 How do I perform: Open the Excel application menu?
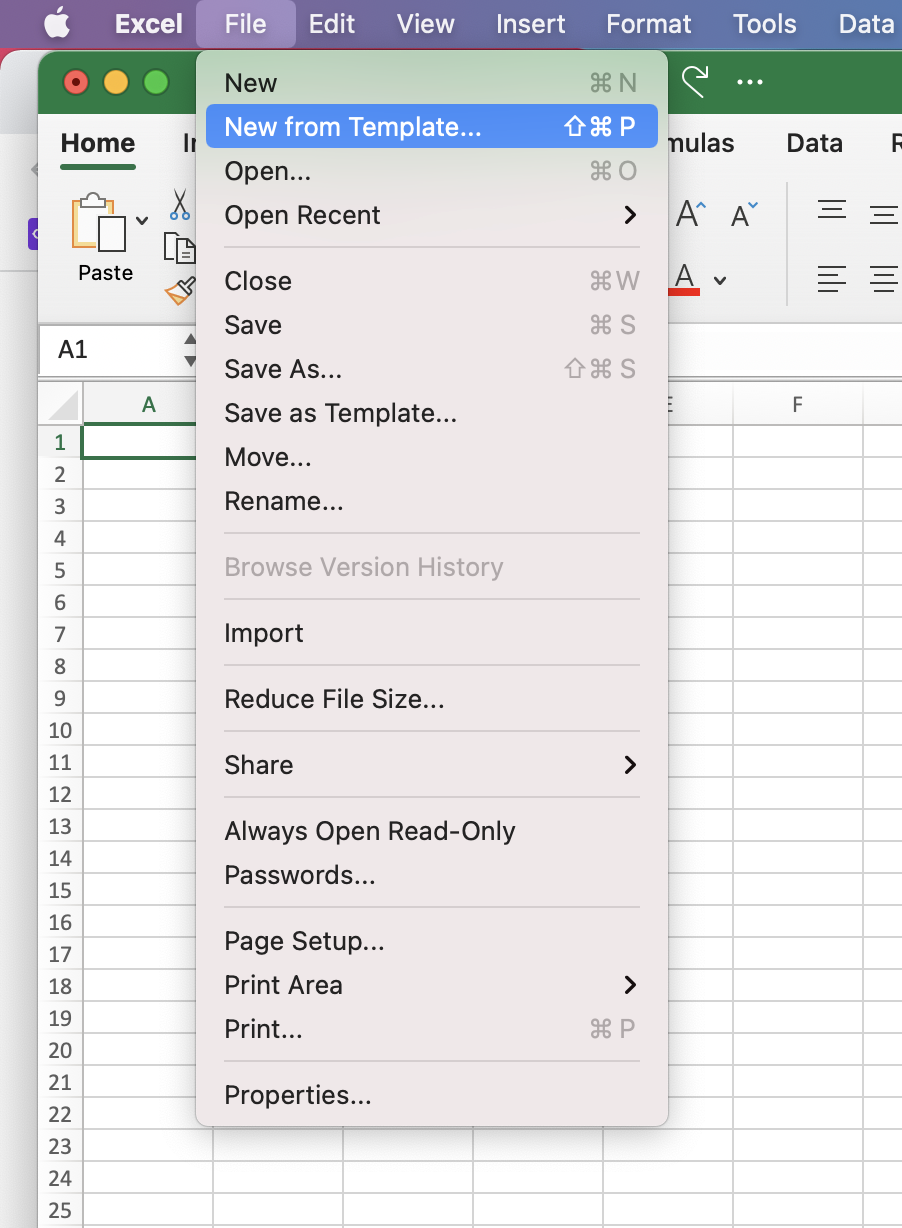point(149,23)
